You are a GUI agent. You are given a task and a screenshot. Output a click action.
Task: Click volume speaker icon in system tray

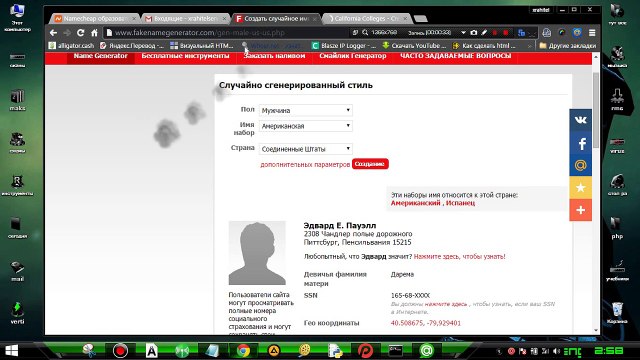[x=556, y=351]
